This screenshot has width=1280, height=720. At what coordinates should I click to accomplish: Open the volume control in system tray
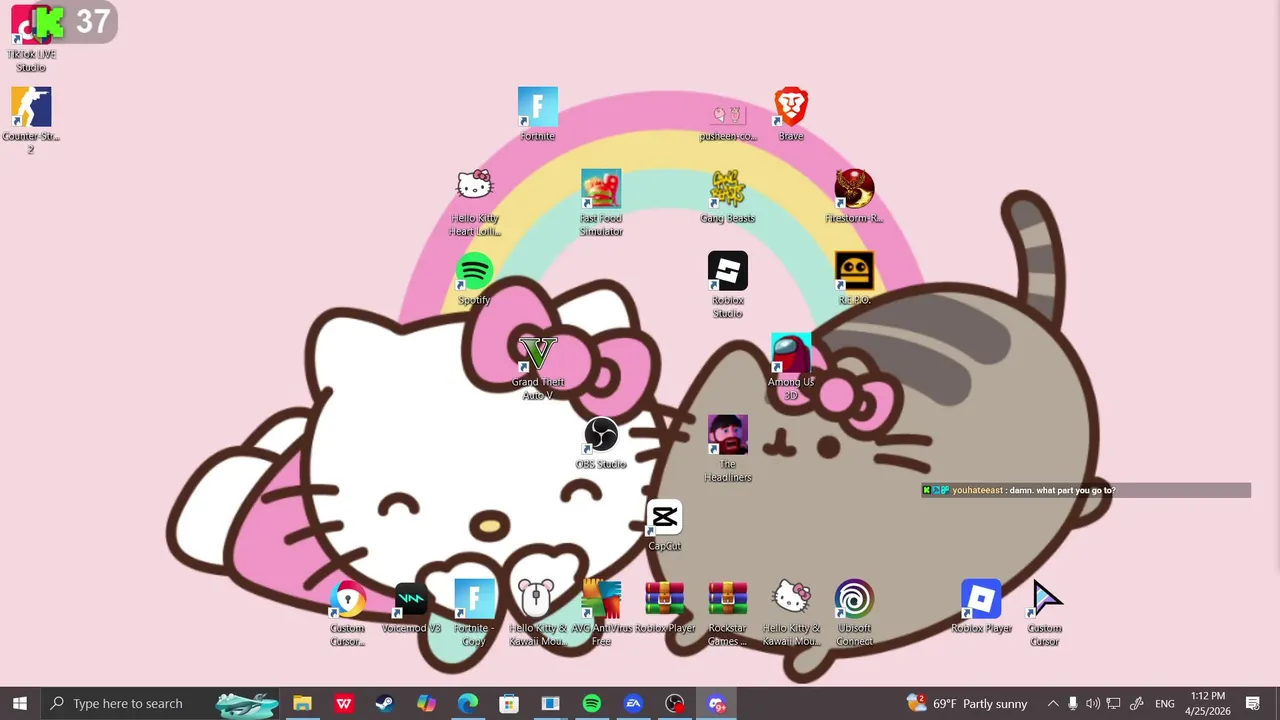[x=1093, y=703]
